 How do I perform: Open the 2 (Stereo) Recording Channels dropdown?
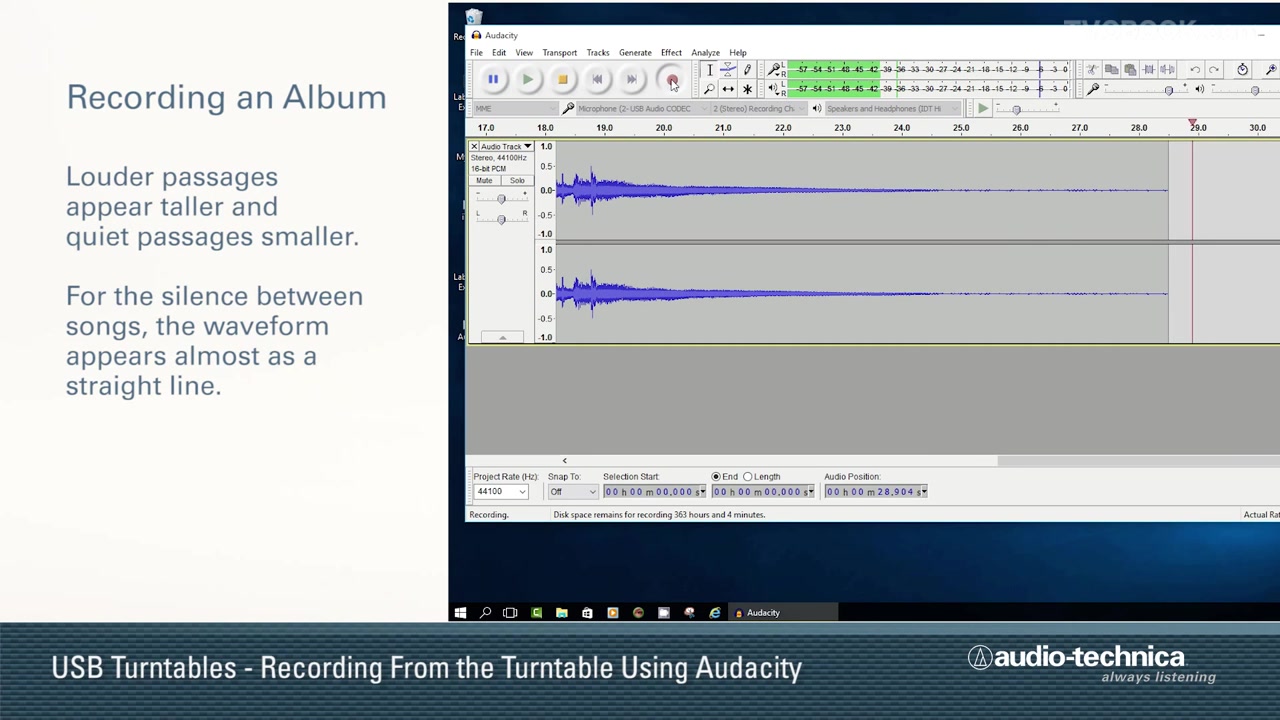click(757, 109)
